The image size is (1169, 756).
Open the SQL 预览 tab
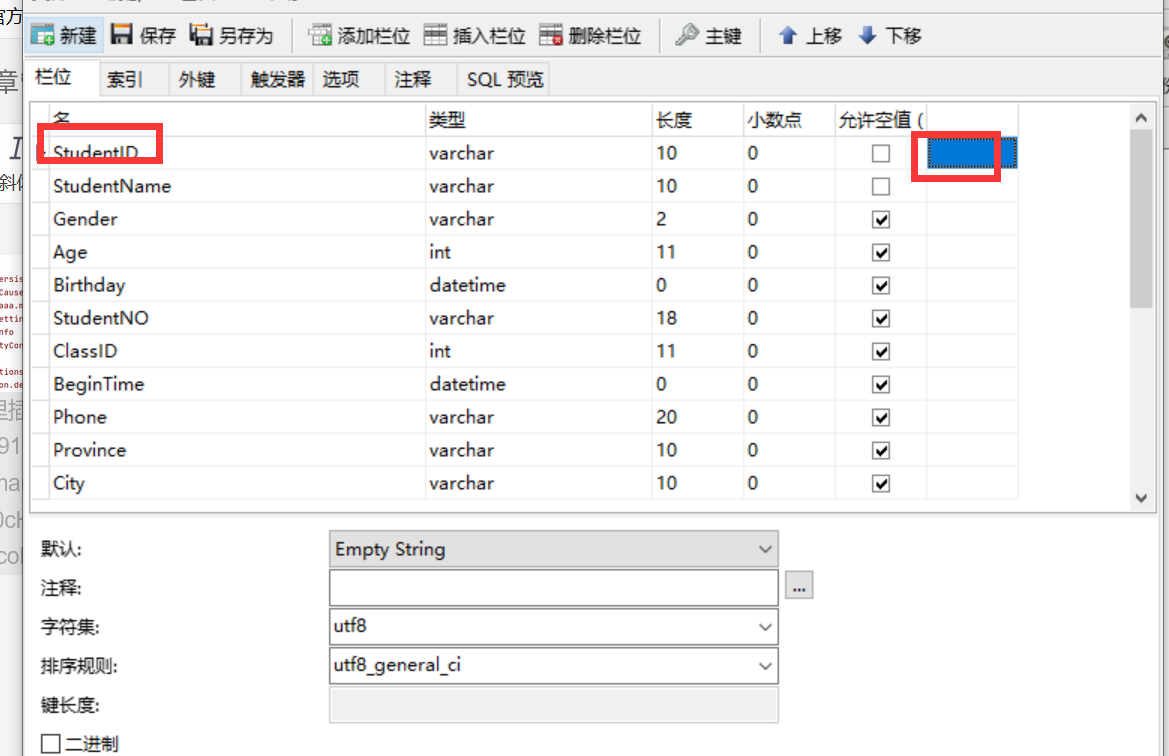505,79
